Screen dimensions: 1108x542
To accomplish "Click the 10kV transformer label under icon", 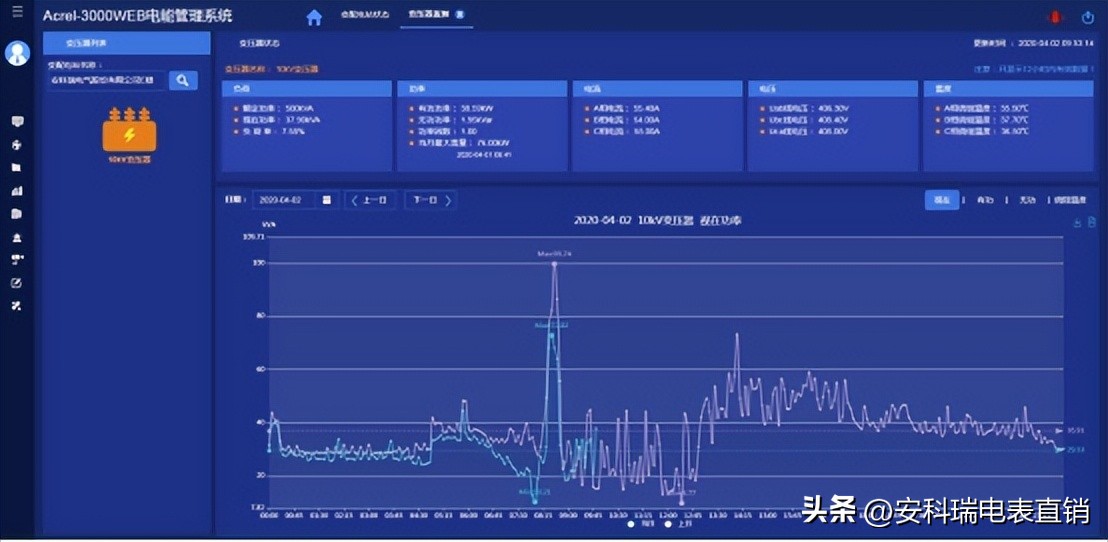I will (x=129, y=160).
